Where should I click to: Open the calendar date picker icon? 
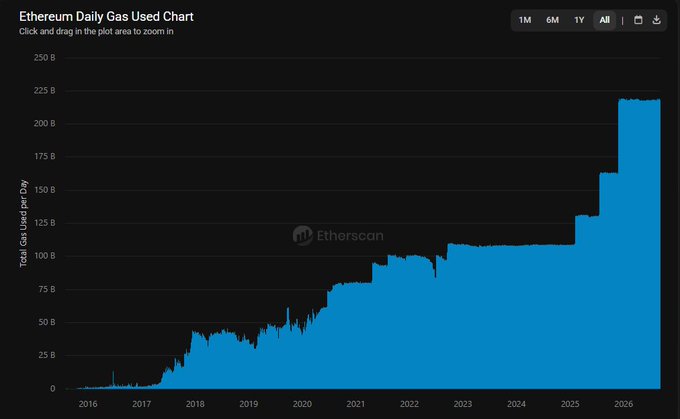pyautogui.click(x=638, y=20)
